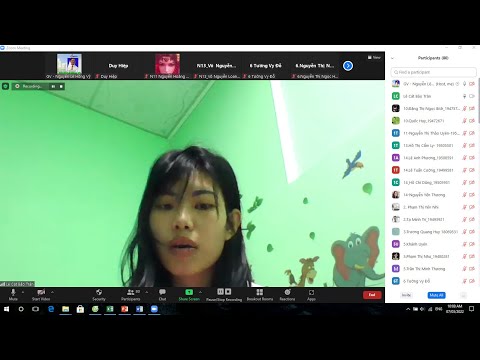The width and height of the screenshot is (480, 360).
Task: Open the More options button beside Mute All
Action: [463, 295]
